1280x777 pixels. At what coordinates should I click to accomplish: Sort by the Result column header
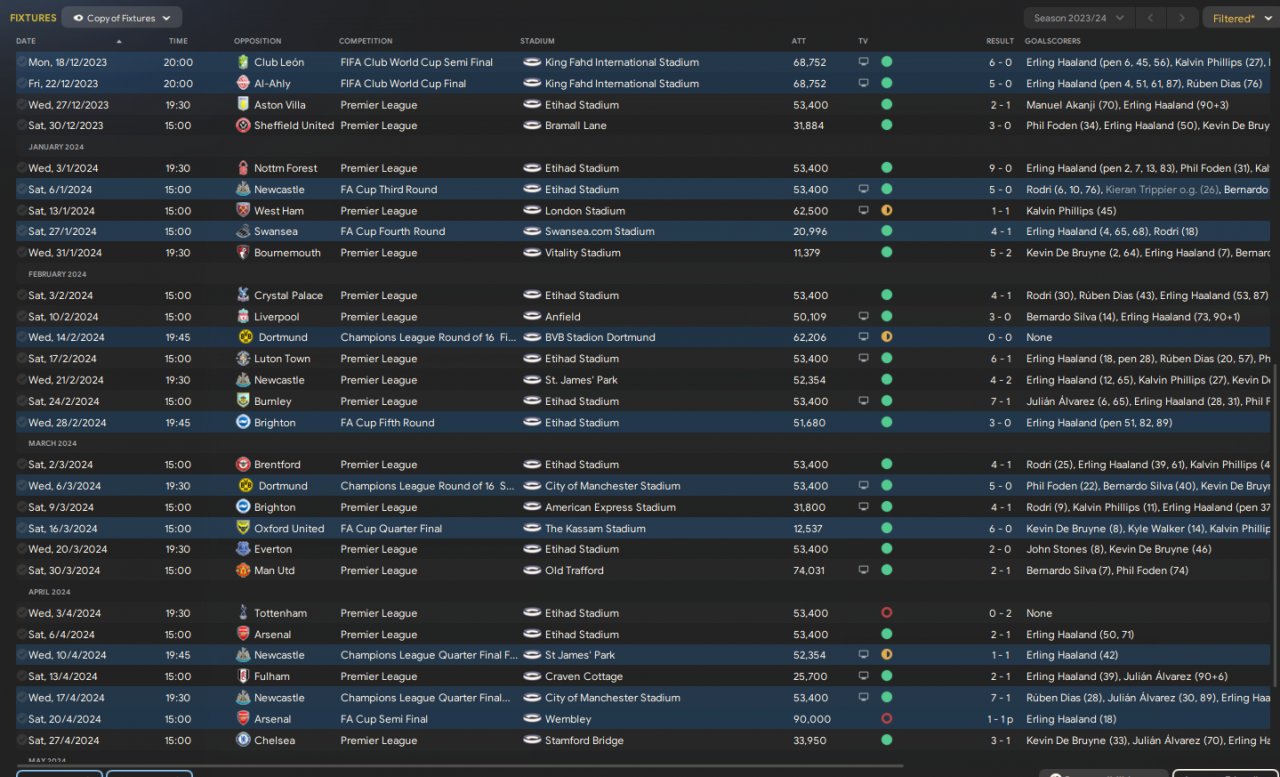point(1000,41)
